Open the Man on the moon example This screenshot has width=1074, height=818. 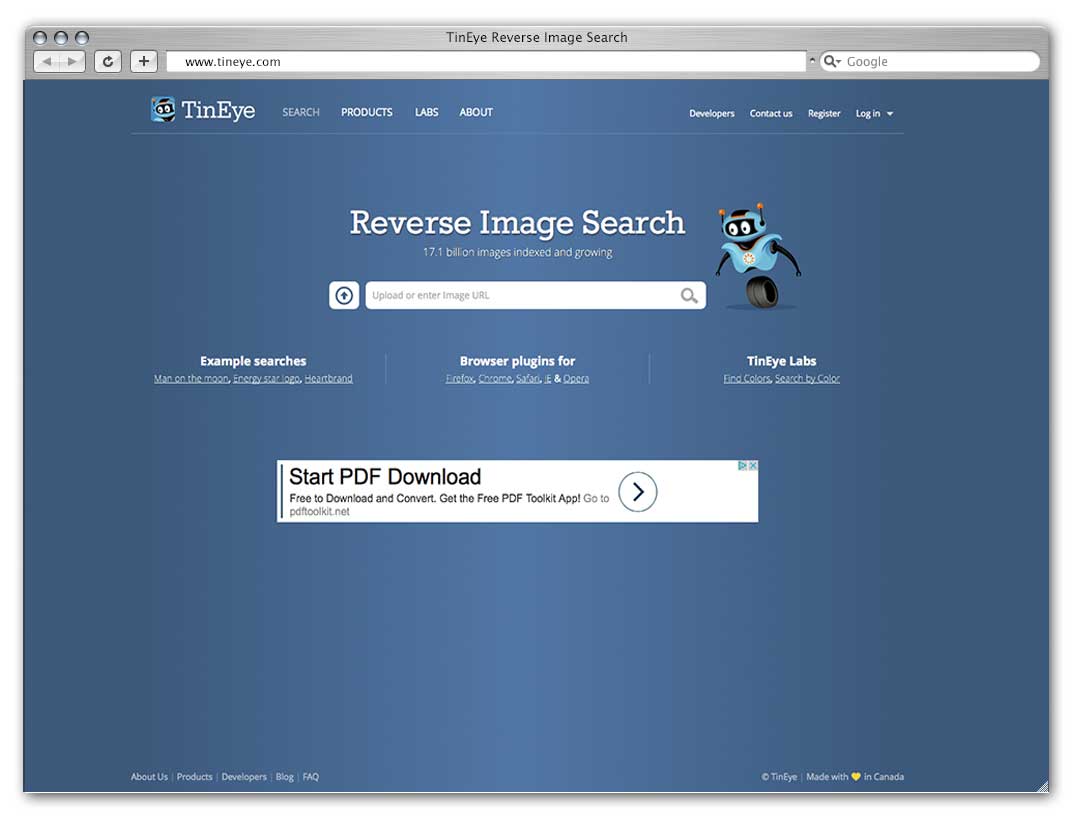pos(191,379)
